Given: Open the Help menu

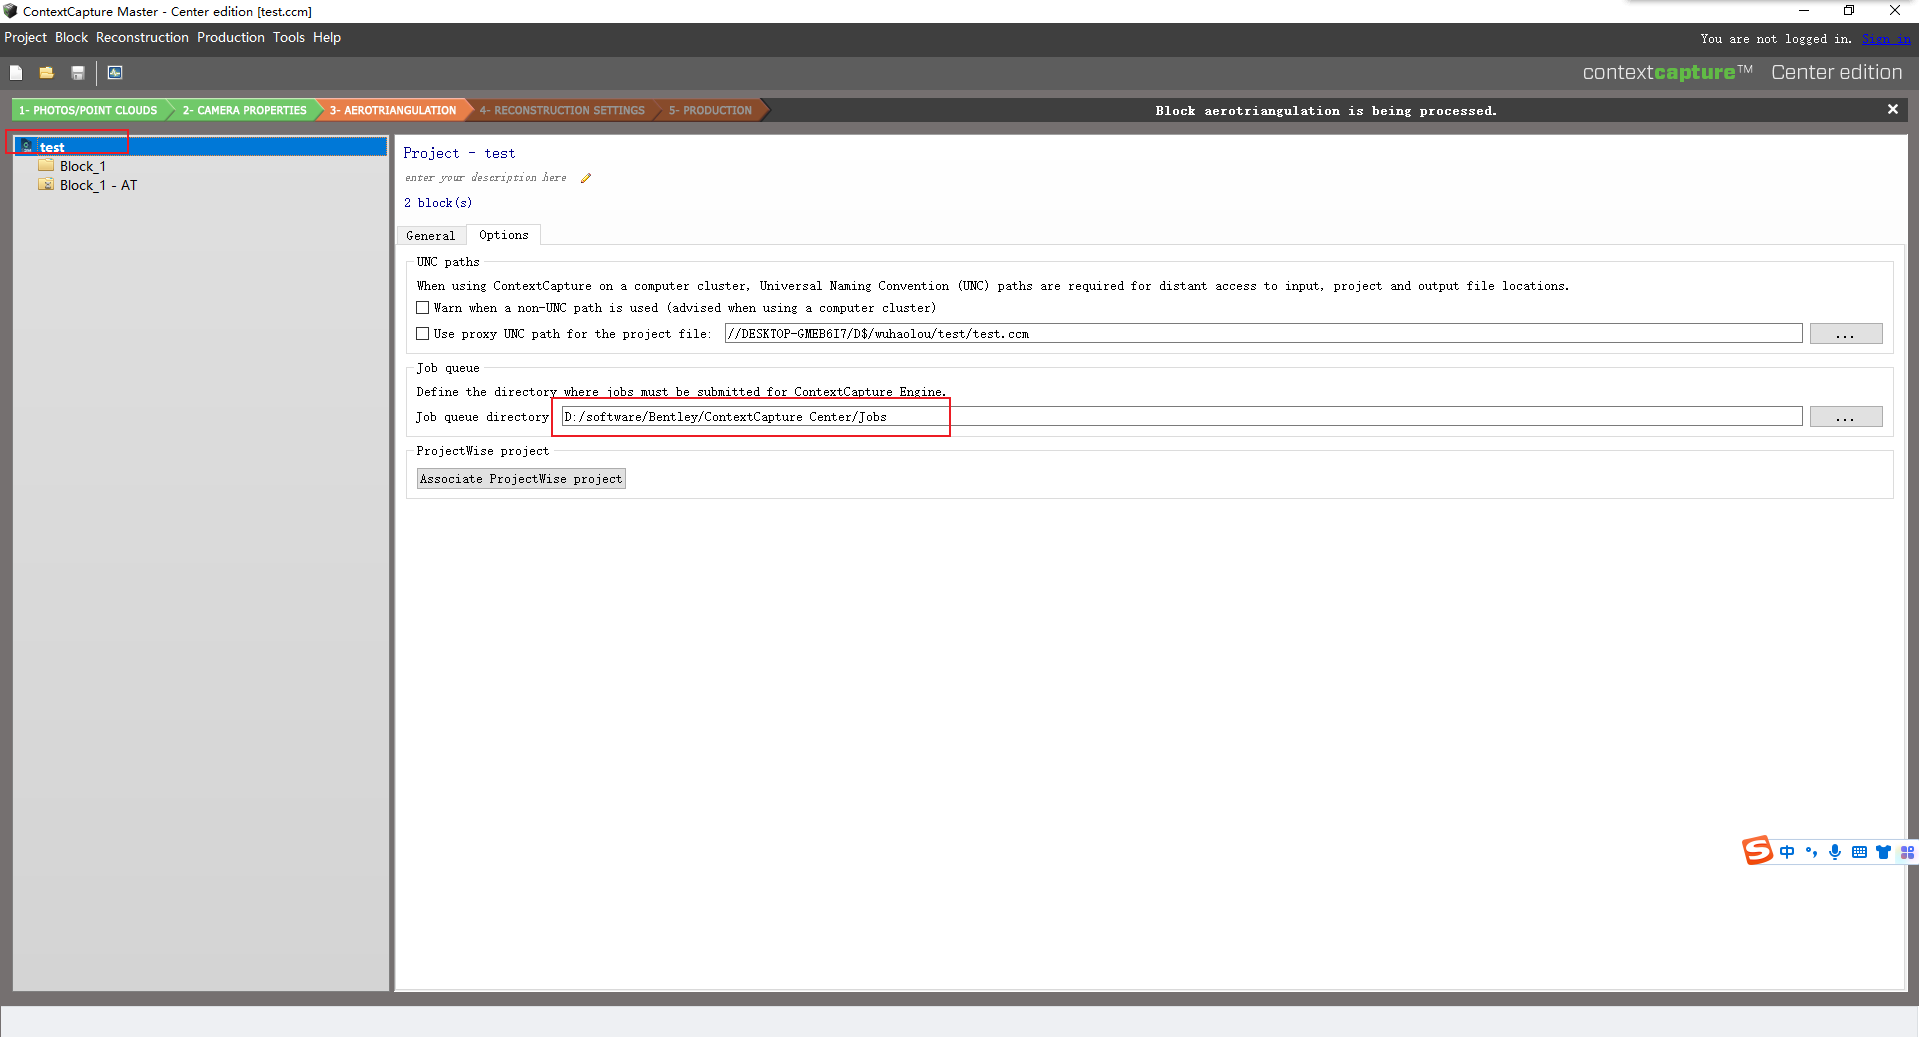Looking at the screenshot, I should (327, 38).
